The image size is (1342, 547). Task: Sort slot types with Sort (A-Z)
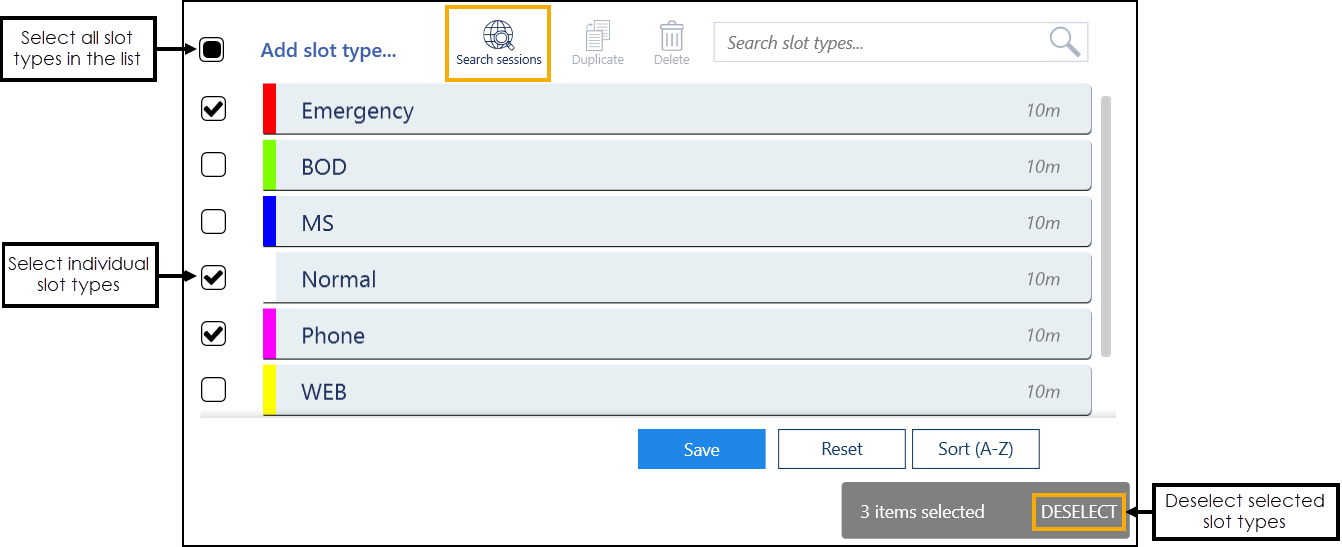coord(975,449)
